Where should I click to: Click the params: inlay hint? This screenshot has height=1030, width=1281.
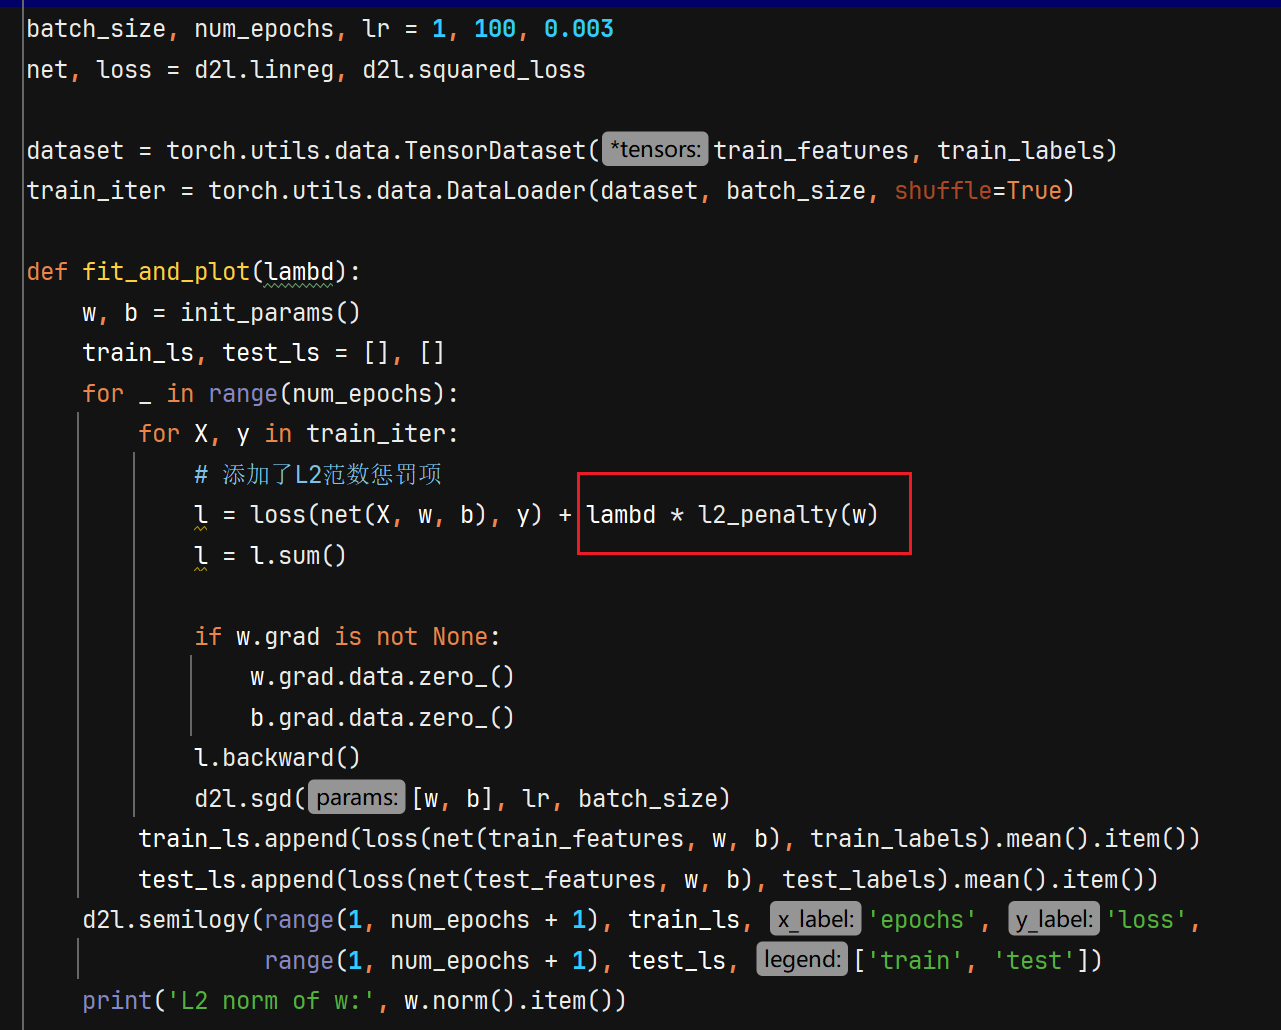(357, 798)
